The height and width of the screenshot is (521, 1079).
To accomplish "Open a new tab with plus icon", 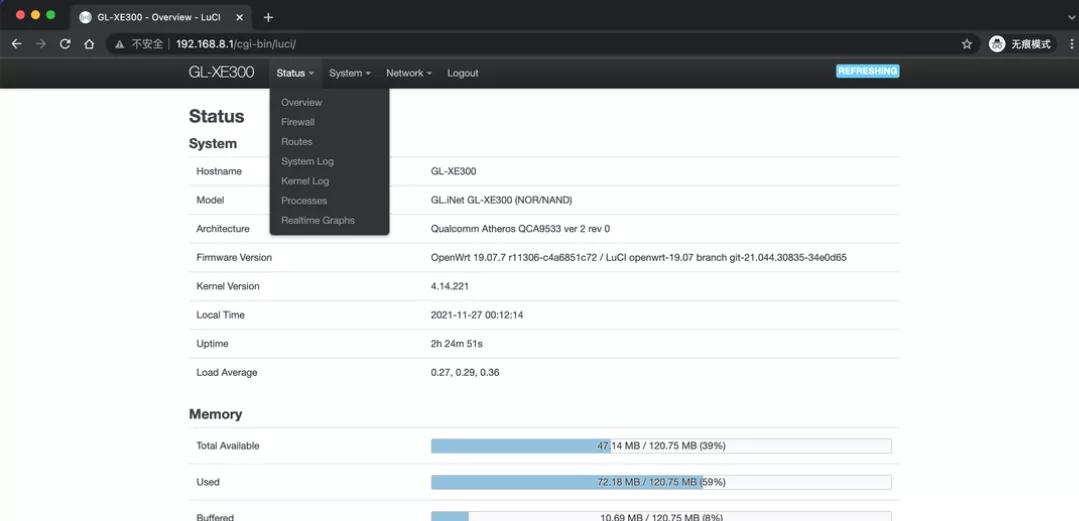I will (268, 17).
